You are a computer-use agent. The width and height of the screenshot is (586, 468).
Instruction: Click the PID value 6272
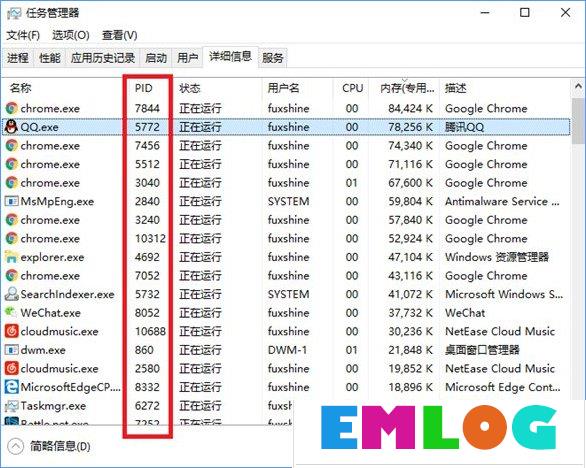coord(147,406)
